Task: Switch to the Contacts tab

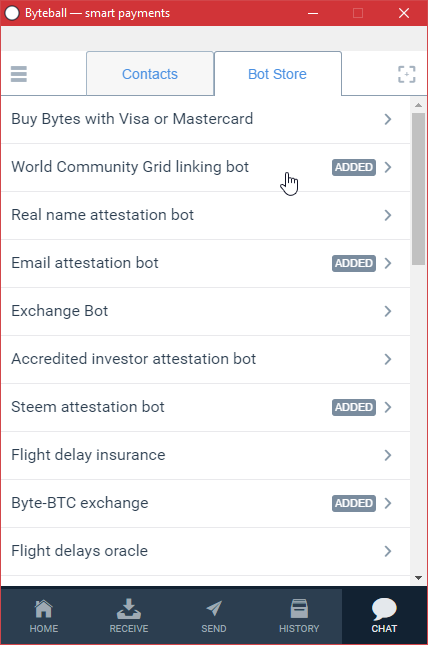Action: (150, 74)
